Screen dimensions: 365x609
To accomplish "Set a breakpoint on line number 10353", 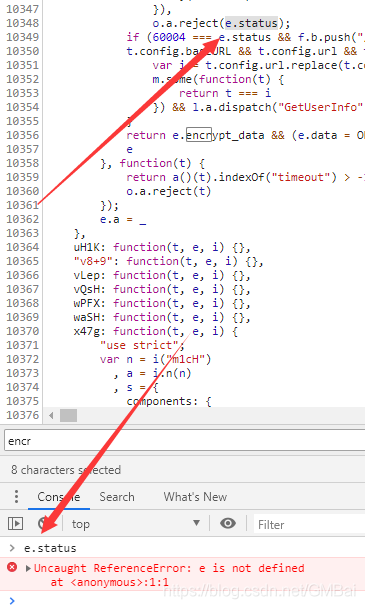I will [x=23, y=93].
